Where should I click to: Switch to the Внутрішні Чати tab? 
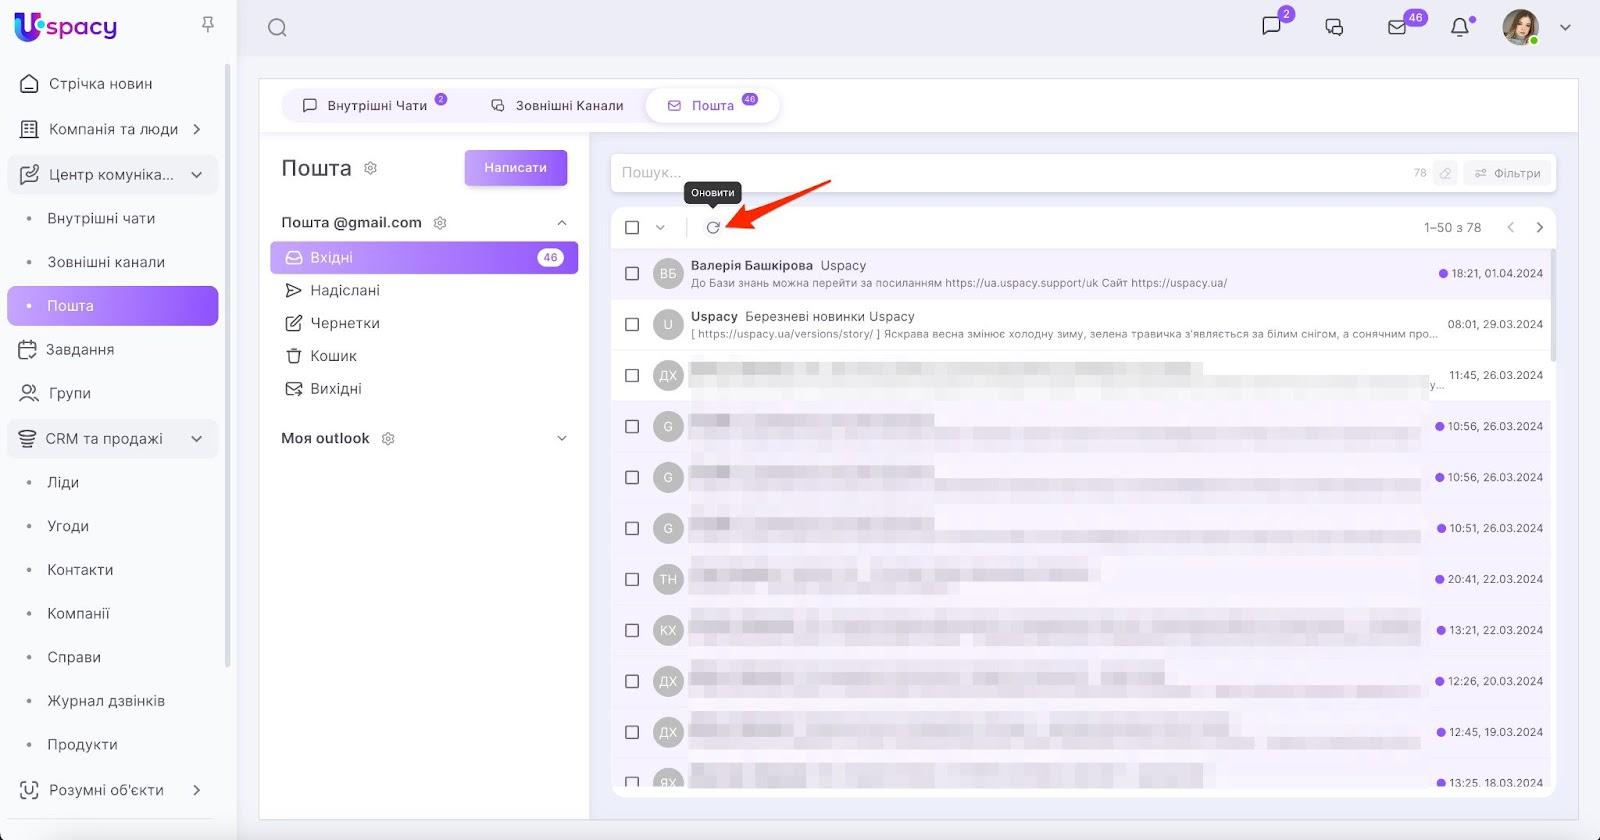[x=374, y=105]
